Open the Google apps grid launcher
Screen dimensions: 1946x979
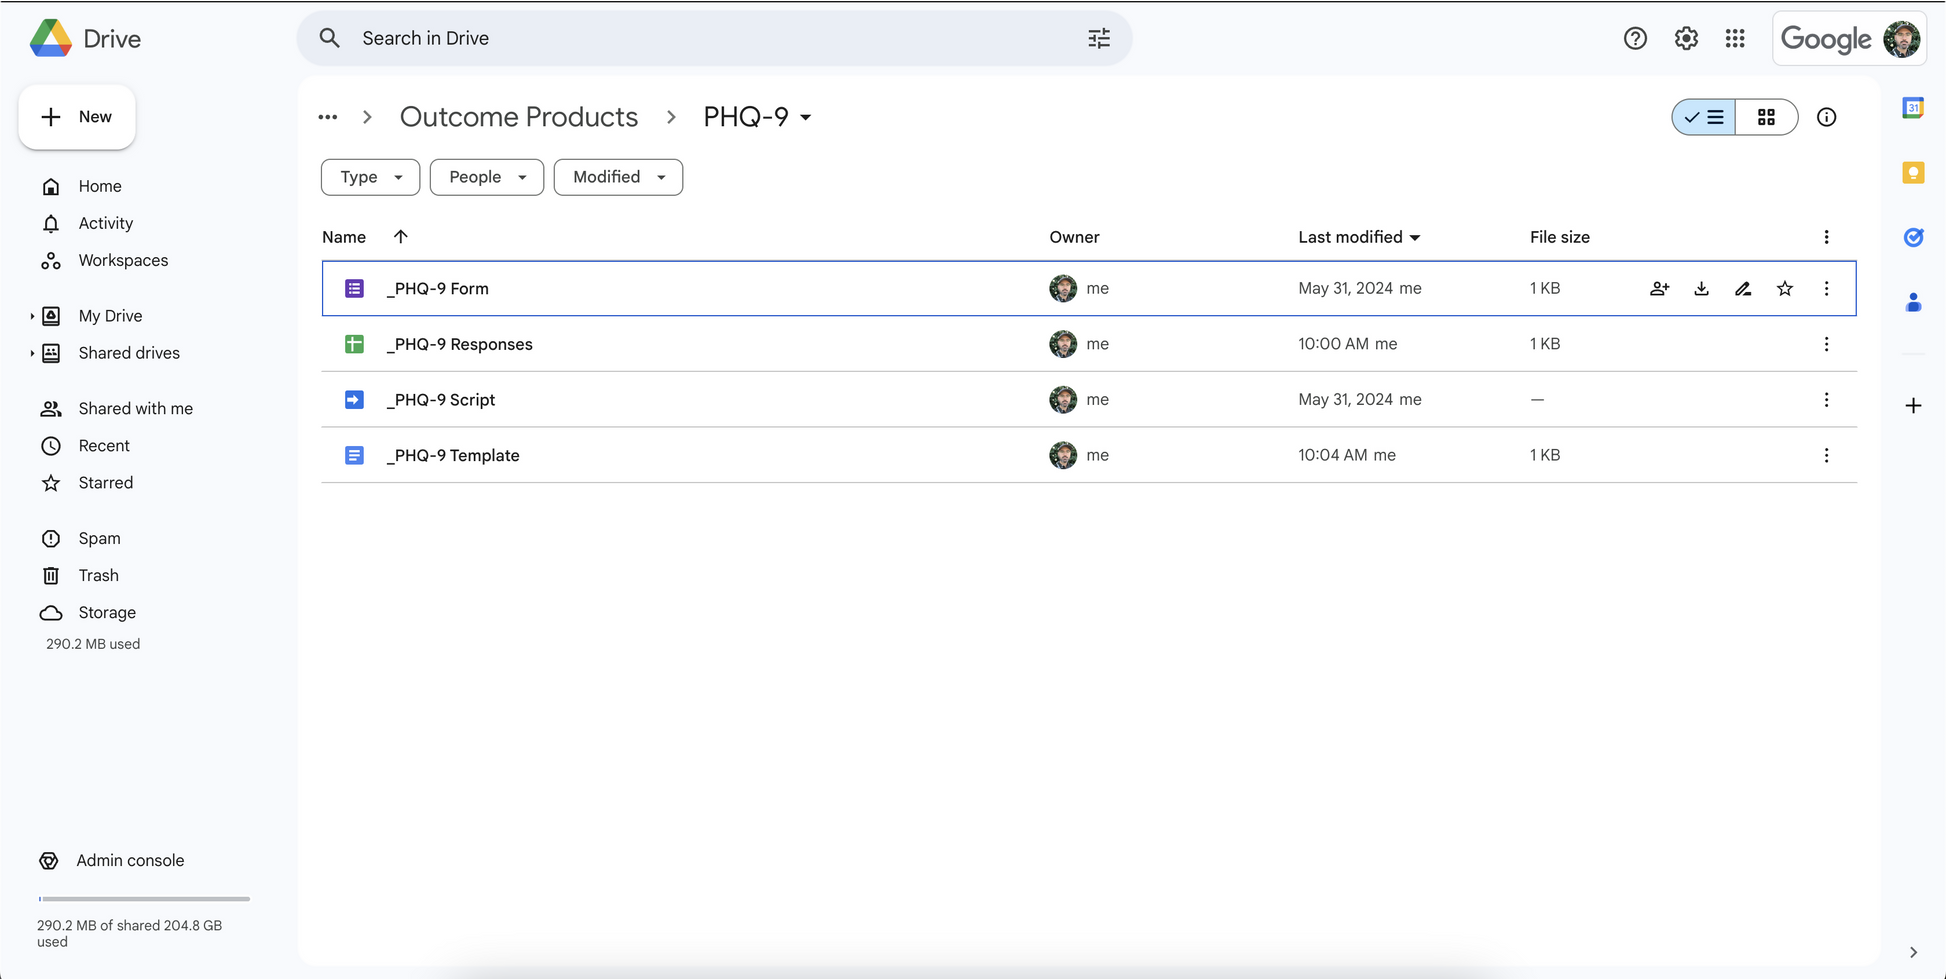point(1735,38)
